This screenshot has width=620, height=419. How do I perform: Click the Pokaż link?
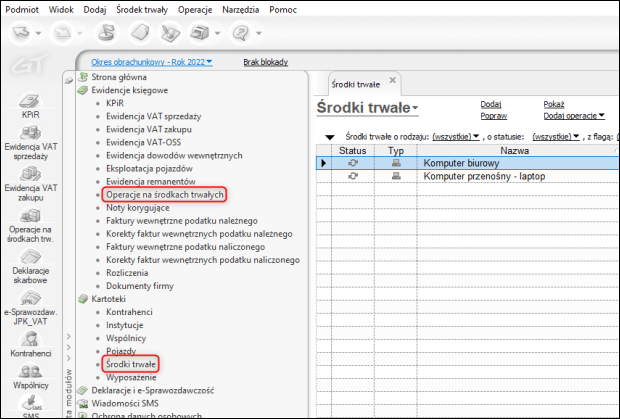pyautogui.click(x=554, y=104)
